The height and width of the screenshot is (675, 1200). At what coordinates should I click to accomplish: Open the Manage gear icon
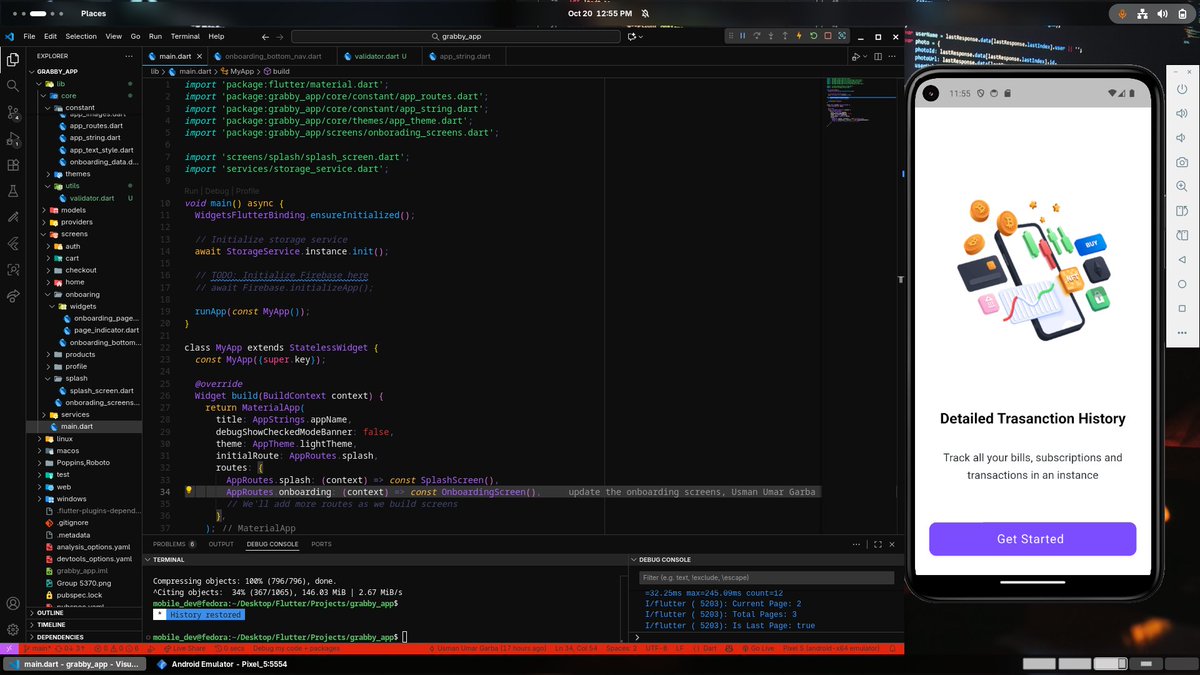click(x=13, y=629)
